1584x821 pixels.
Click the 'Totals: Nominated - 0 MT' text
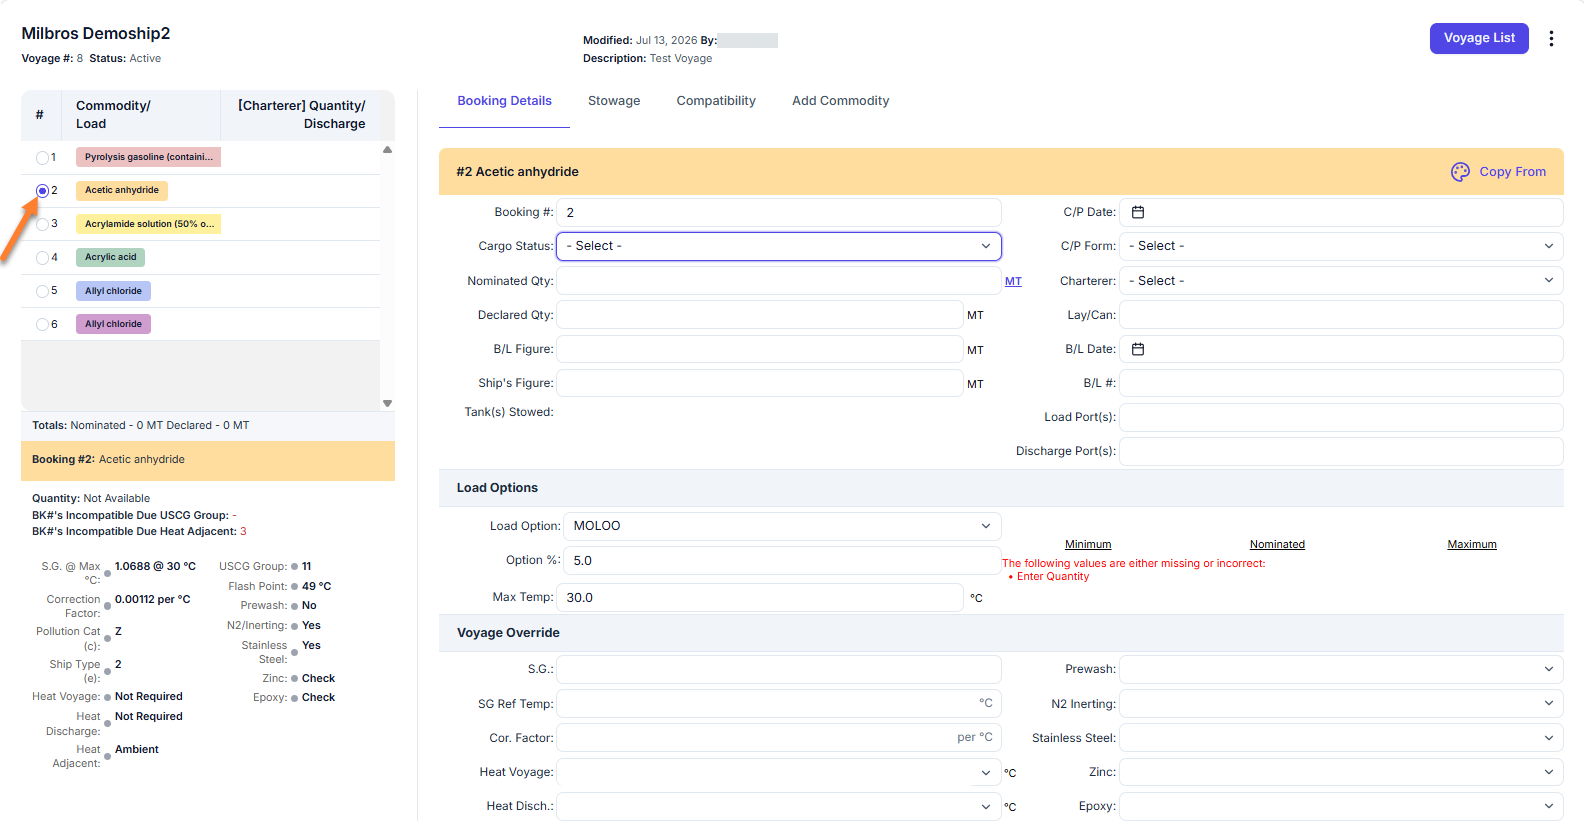98,426
